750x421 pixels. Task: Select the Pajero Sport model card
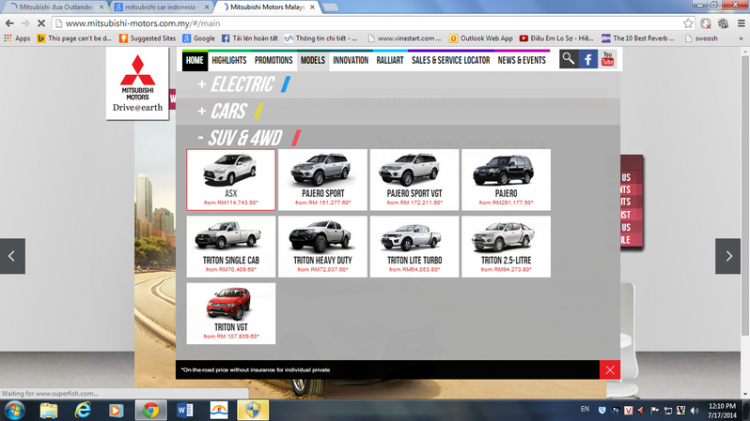tap(323, 179)
